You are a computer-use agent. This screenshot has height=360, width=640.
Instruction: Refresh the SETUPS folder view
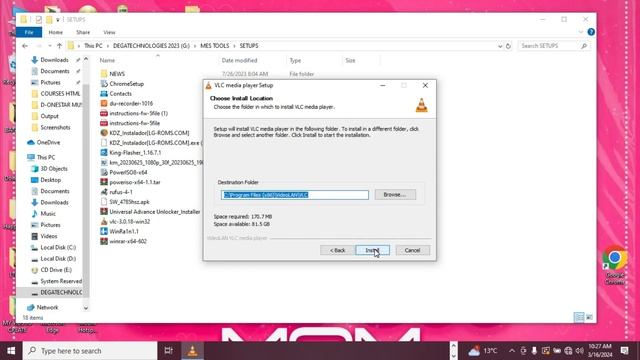(508, 46)
